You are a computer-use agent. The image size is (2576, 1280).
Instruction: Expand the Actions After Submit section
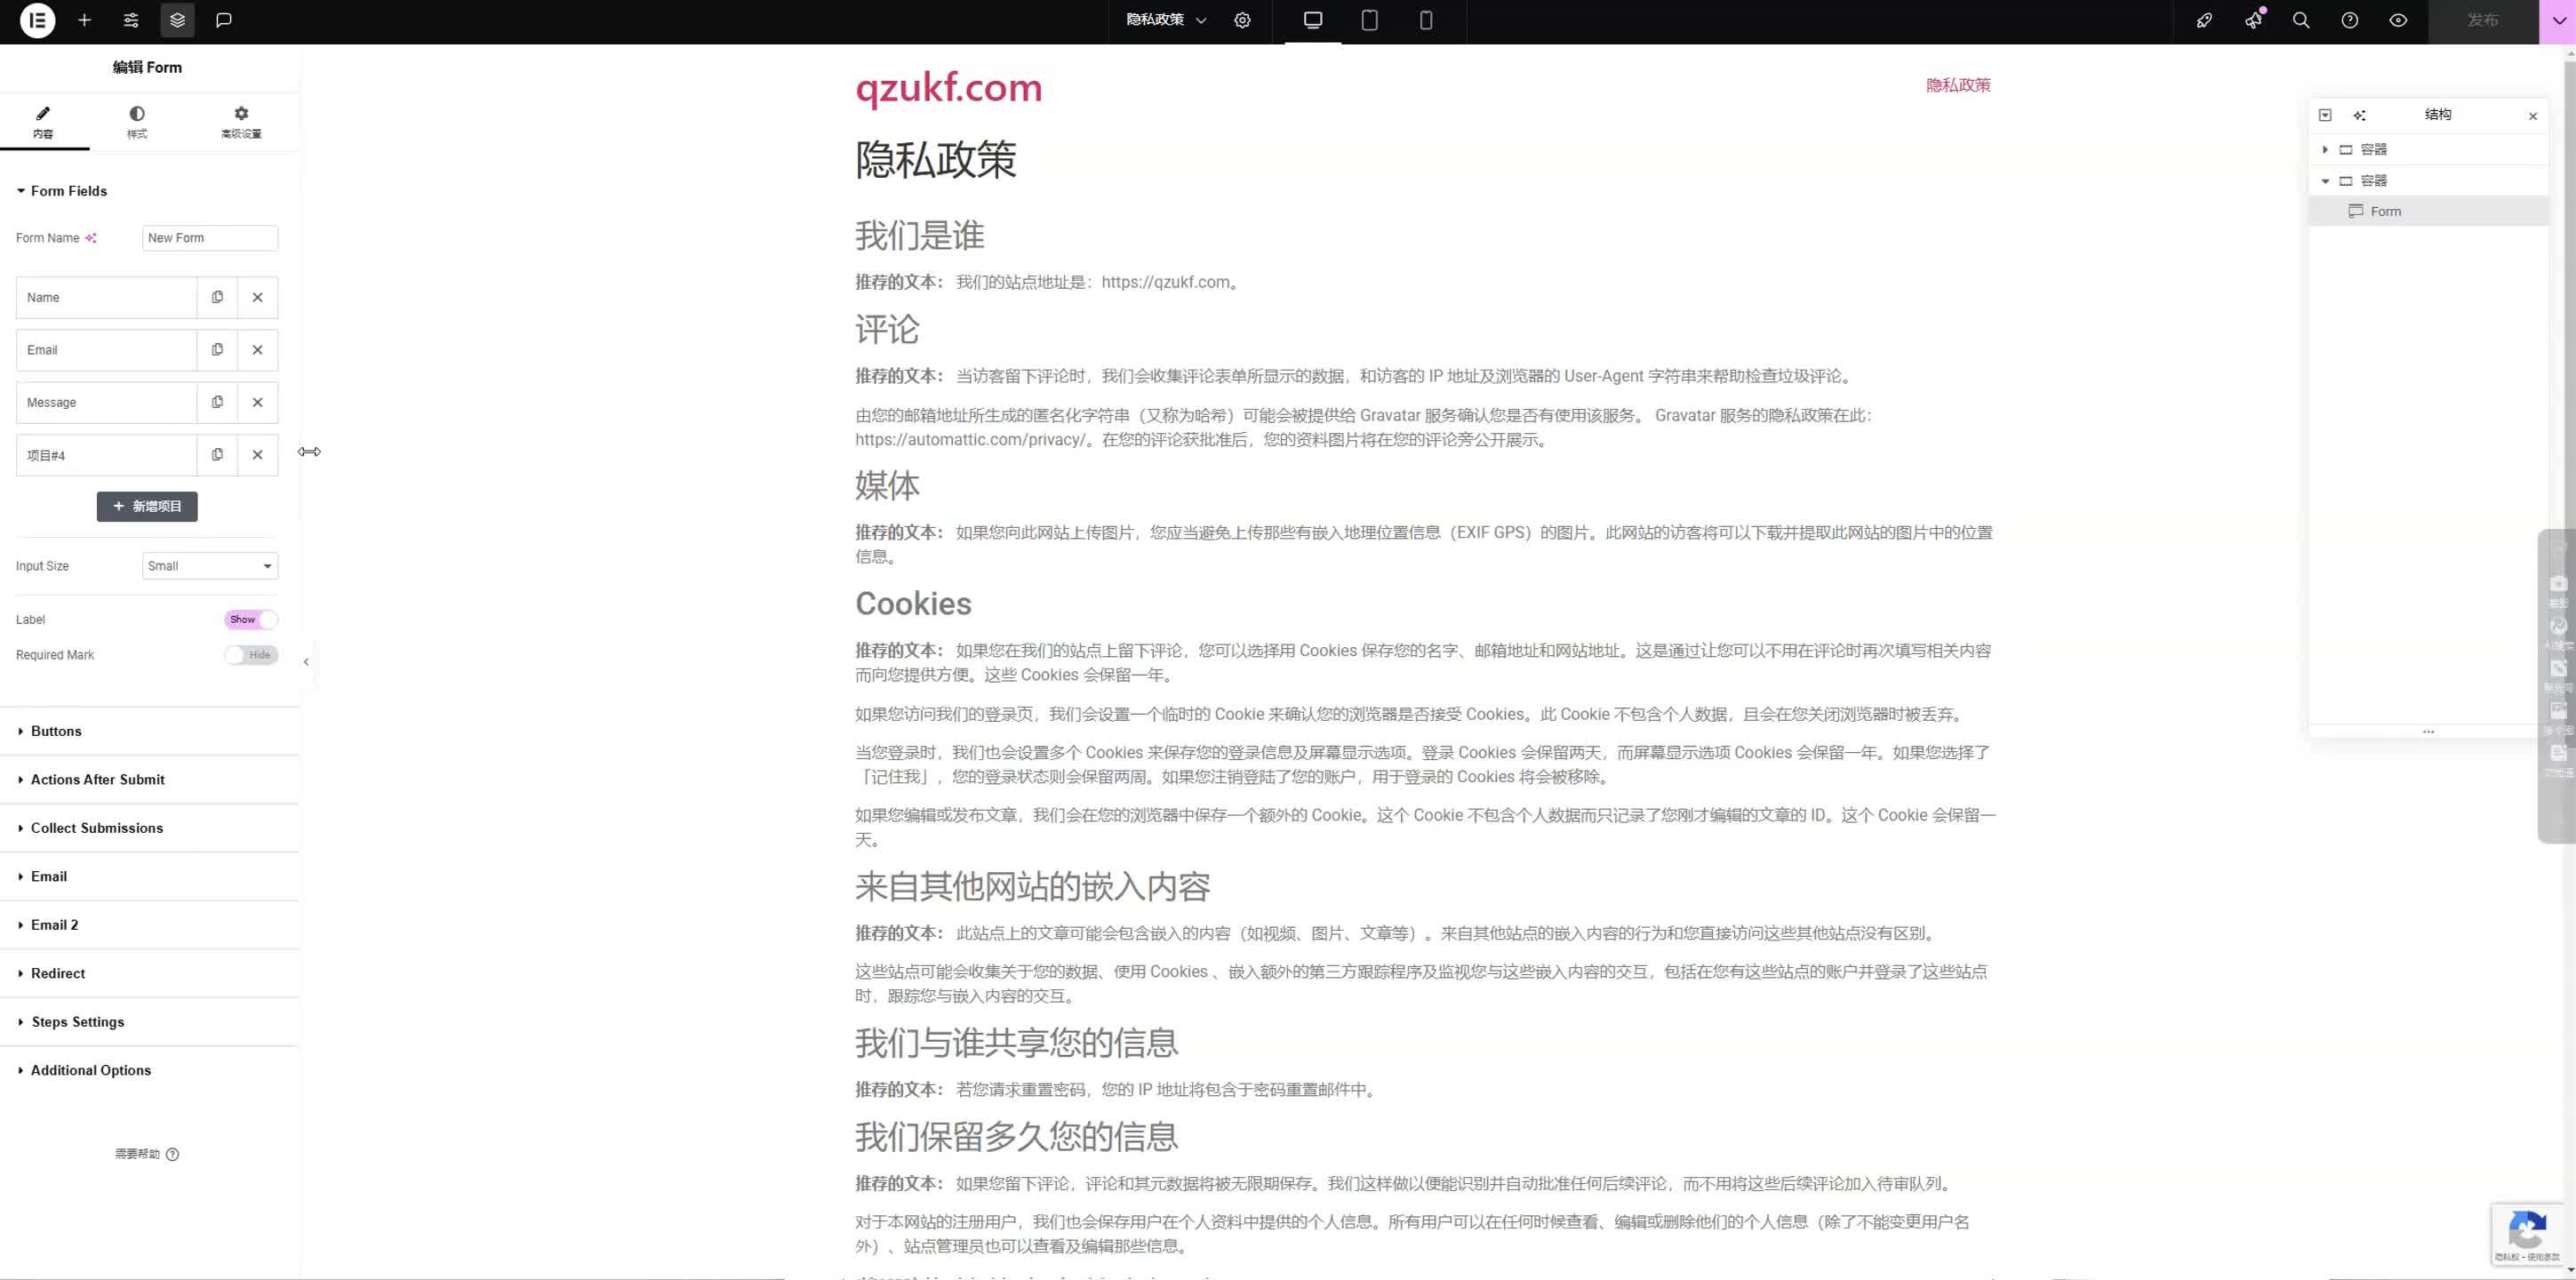[x=97, y=779]
